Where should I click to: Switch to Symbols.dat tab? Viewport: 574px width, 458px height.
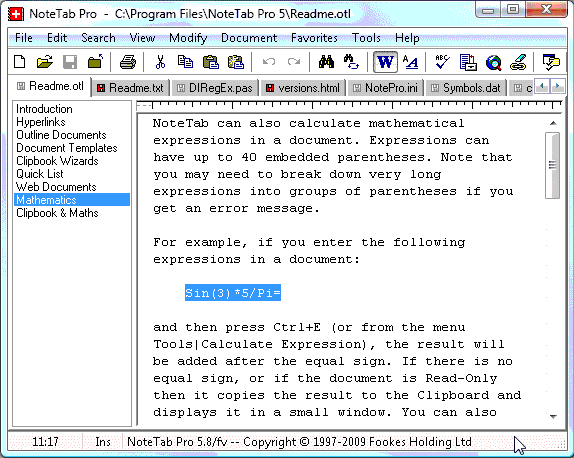[466, 88]
